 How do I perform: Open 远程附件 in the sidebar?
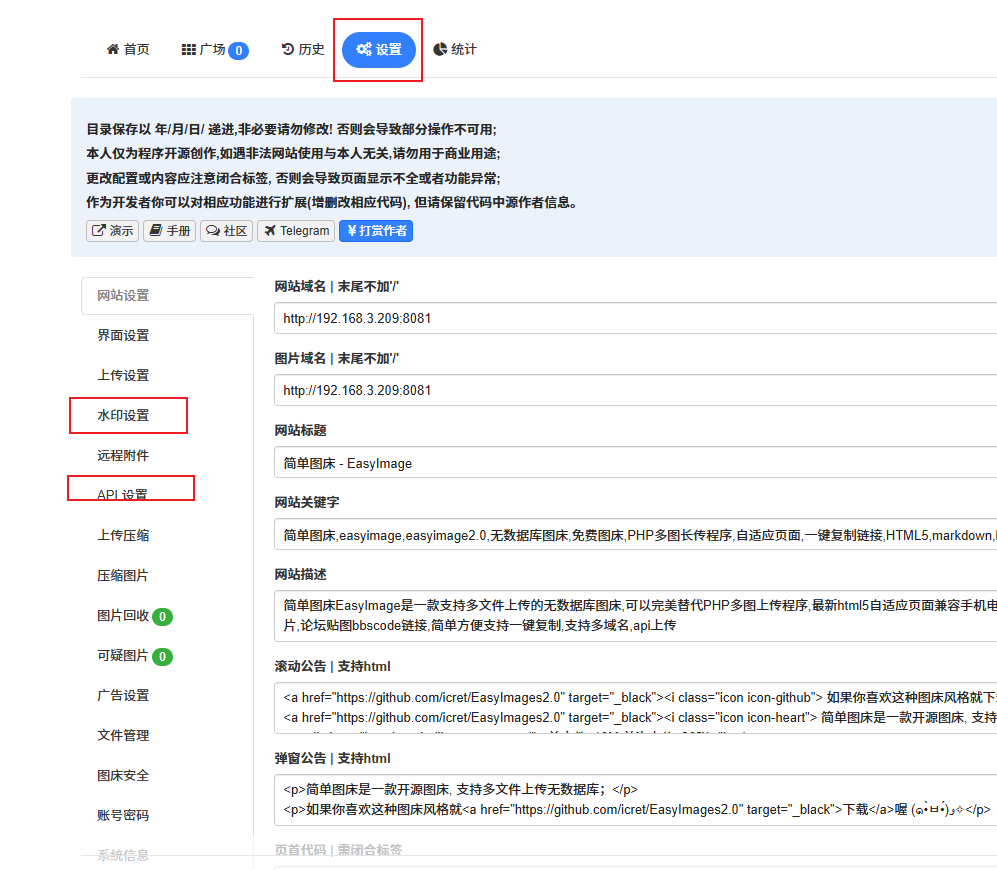(x=123, y=455)
